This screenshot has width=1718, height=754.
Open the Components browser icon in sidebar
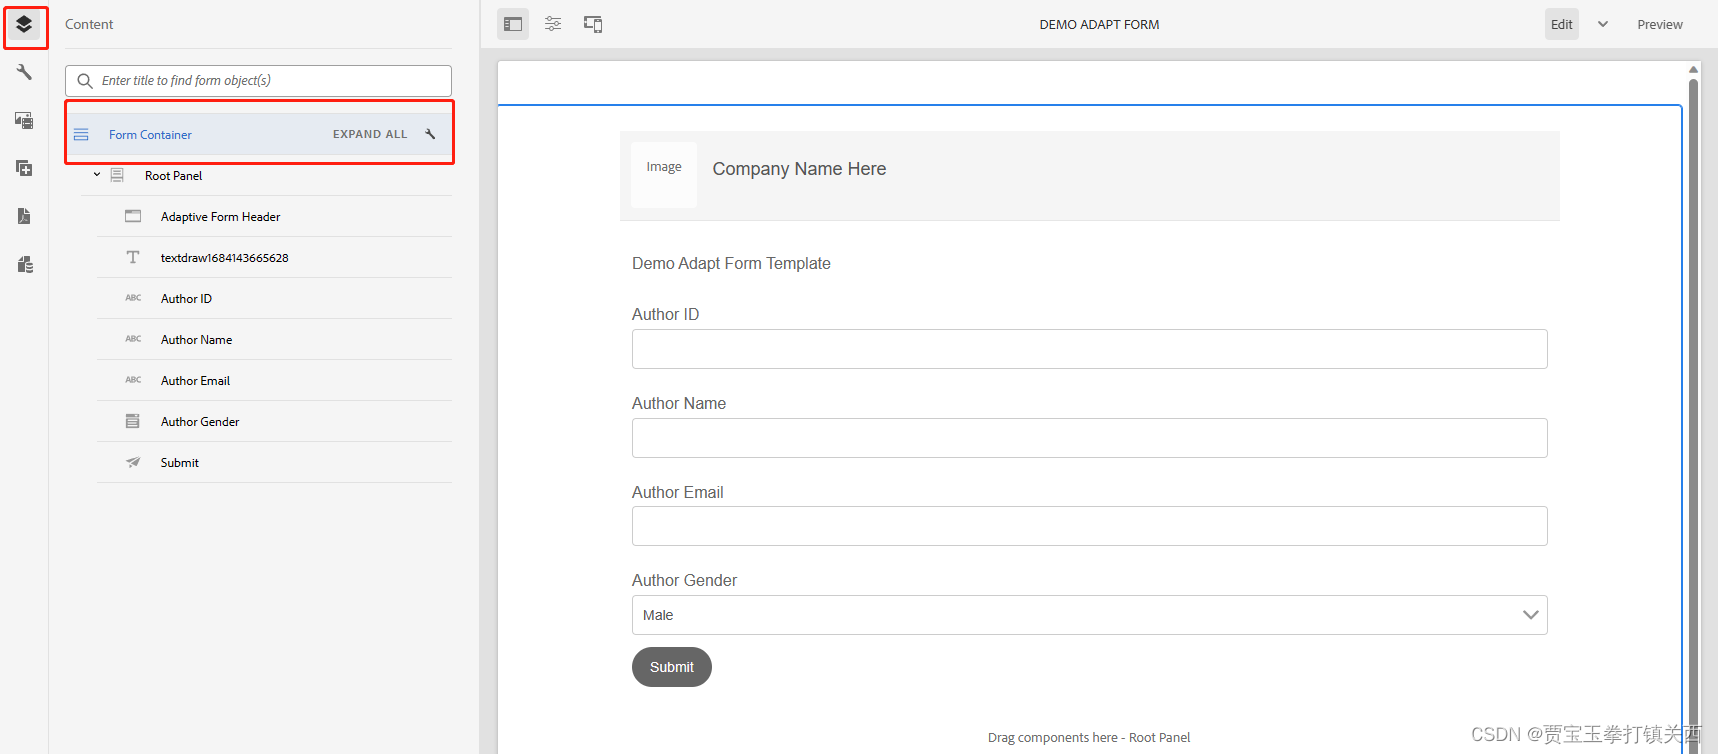tap(24, 168)
